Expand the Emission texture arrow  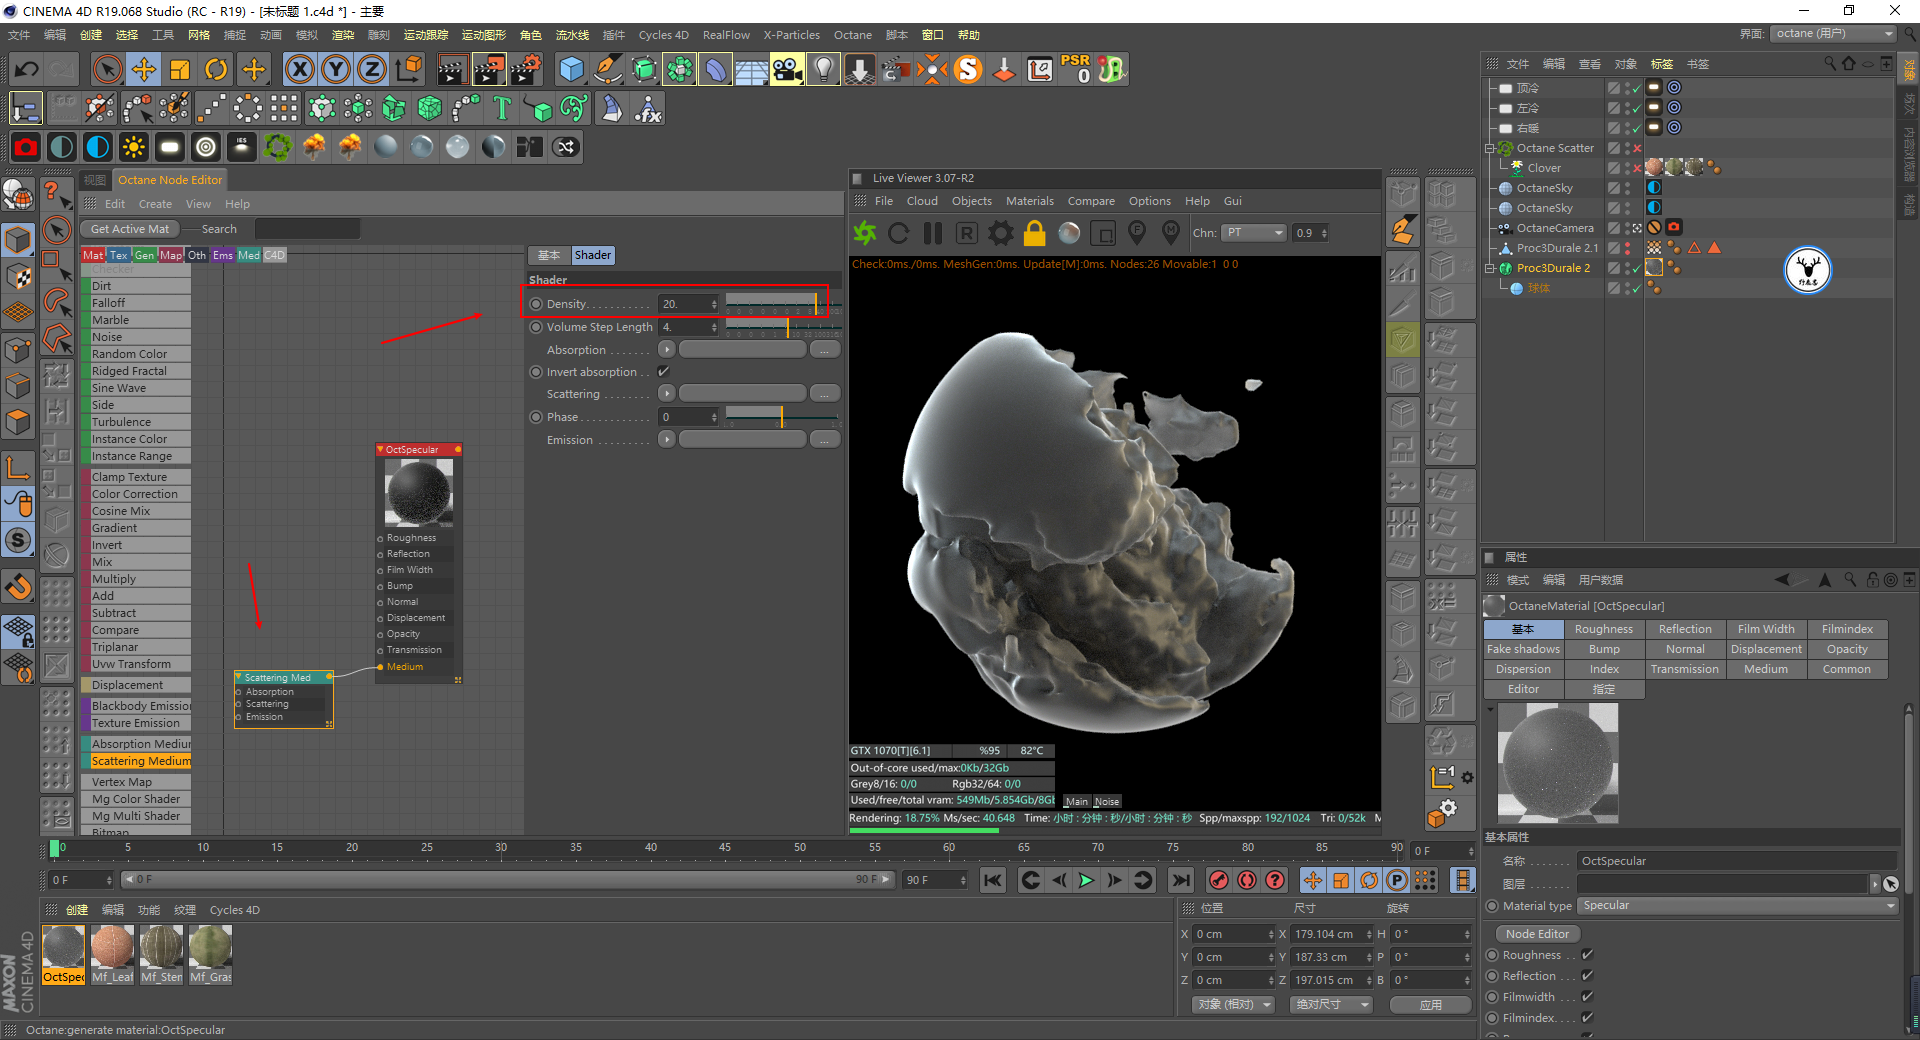(666, 440)
